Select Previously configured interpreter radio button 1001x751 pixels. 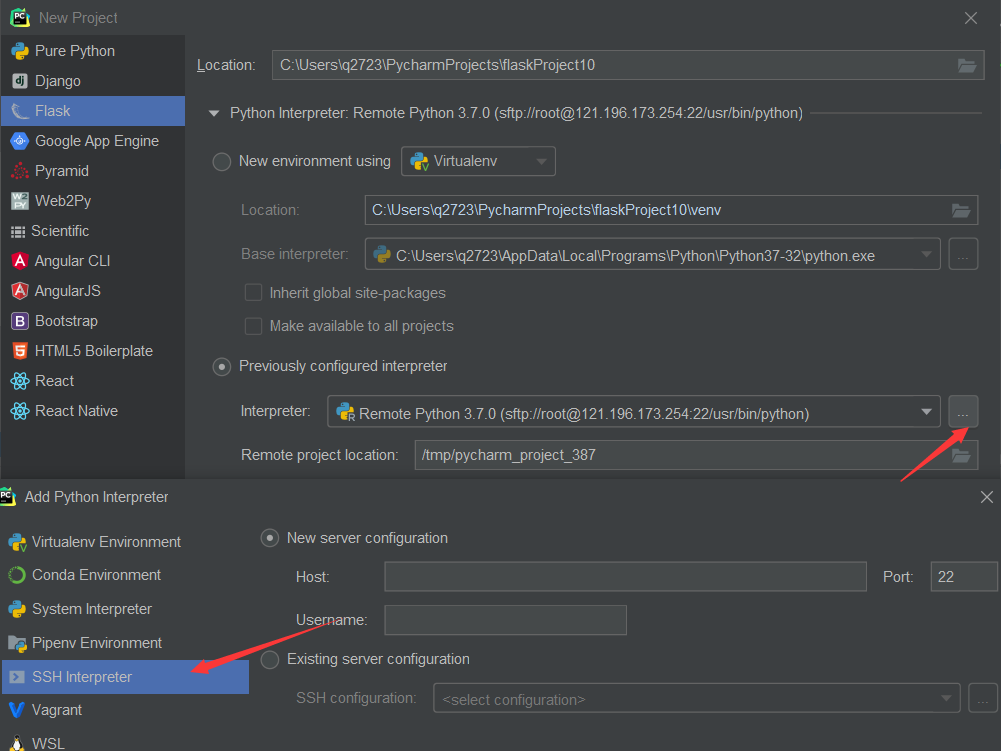click(x=222, y=367)
